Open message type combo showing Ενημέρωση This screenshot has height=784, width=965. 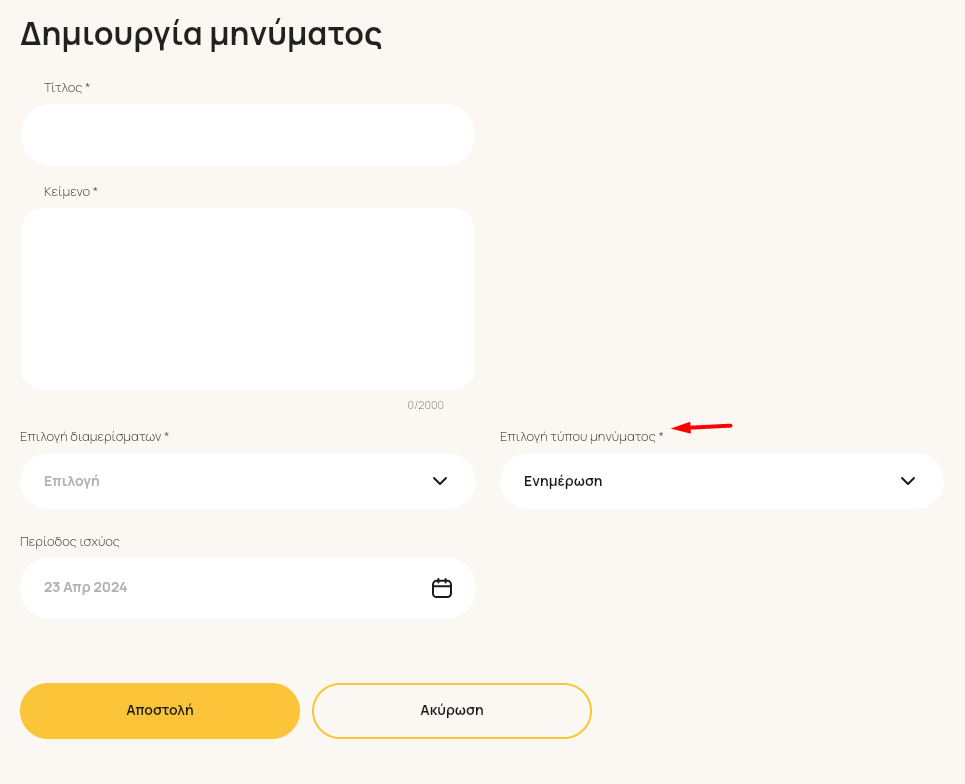pyautogui.click(x=721, y=481)
